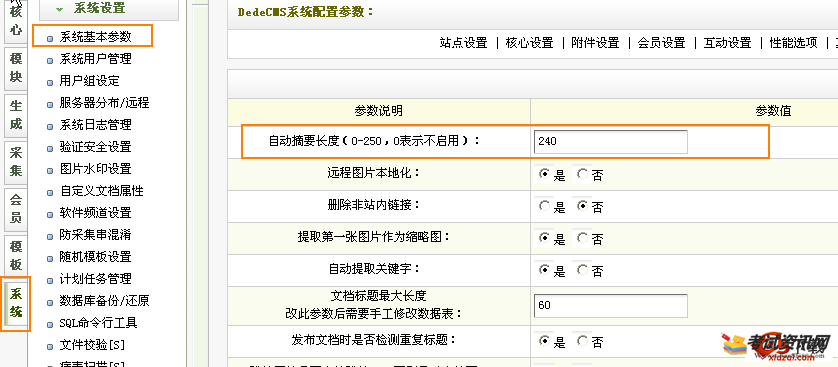Select 否 for 远程图片本地化

(583, 174)
